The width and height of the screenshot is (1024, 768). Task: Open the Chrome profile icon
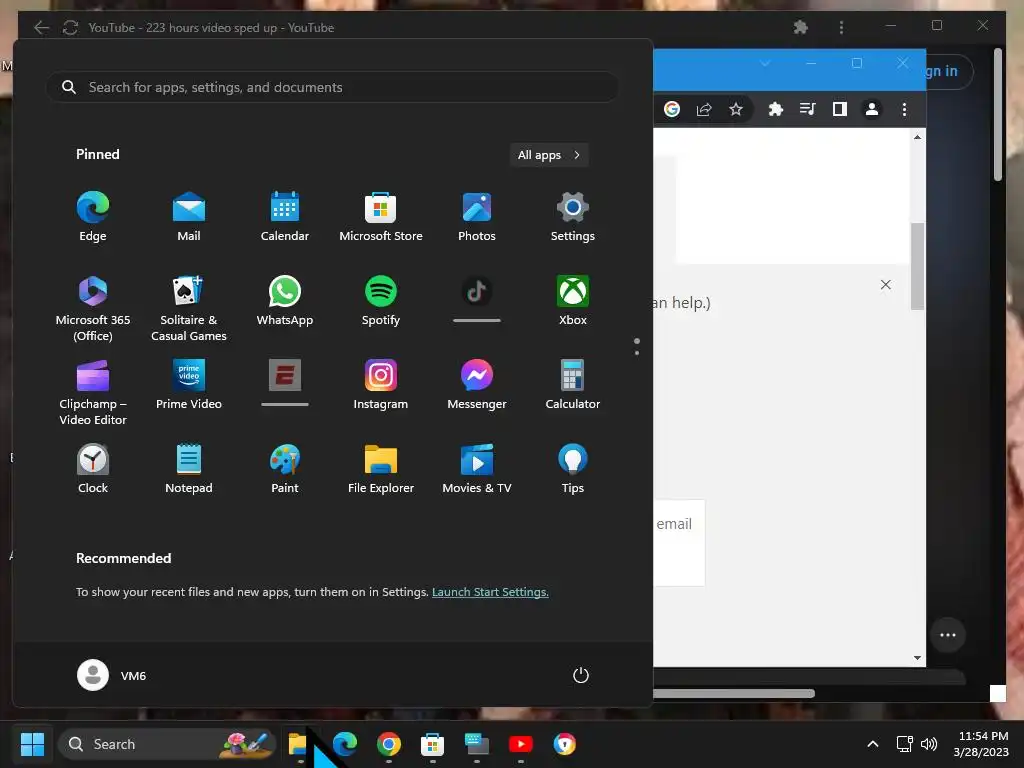coord(872,109)
